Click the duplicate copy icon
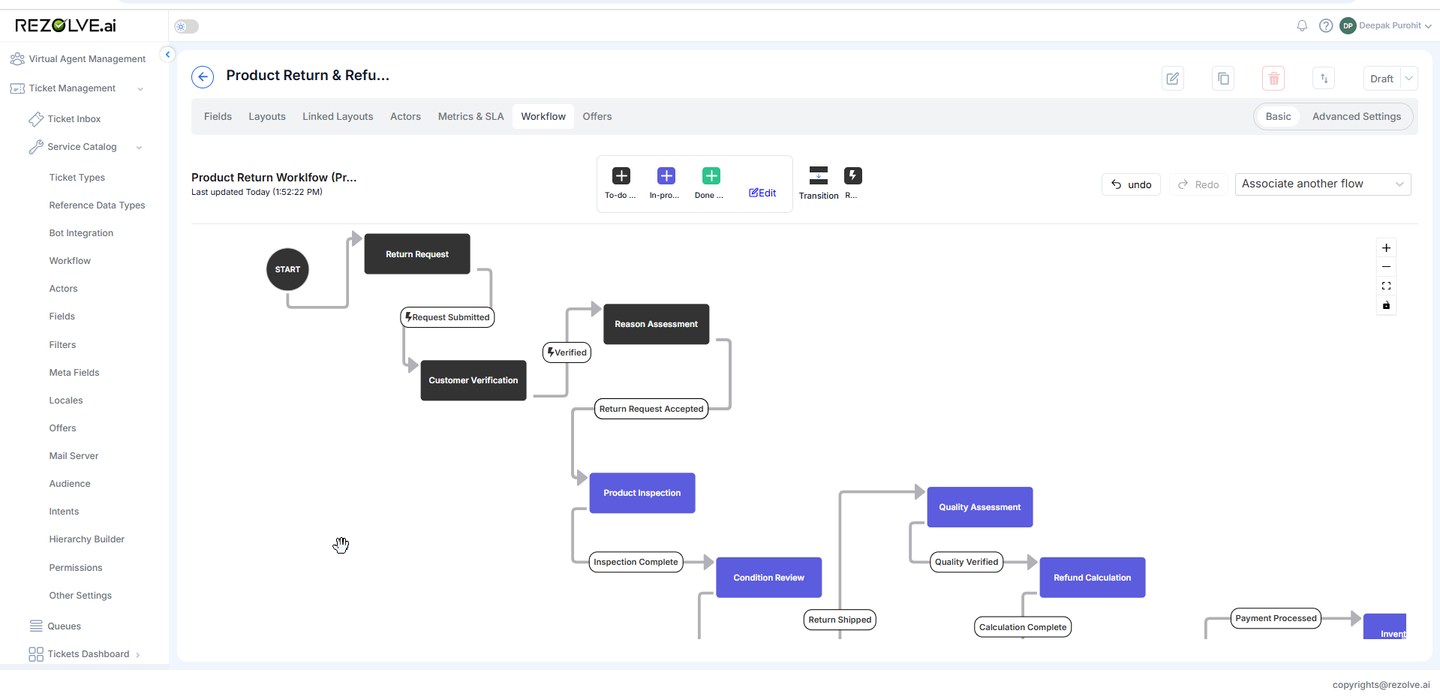 [1223, 78]
